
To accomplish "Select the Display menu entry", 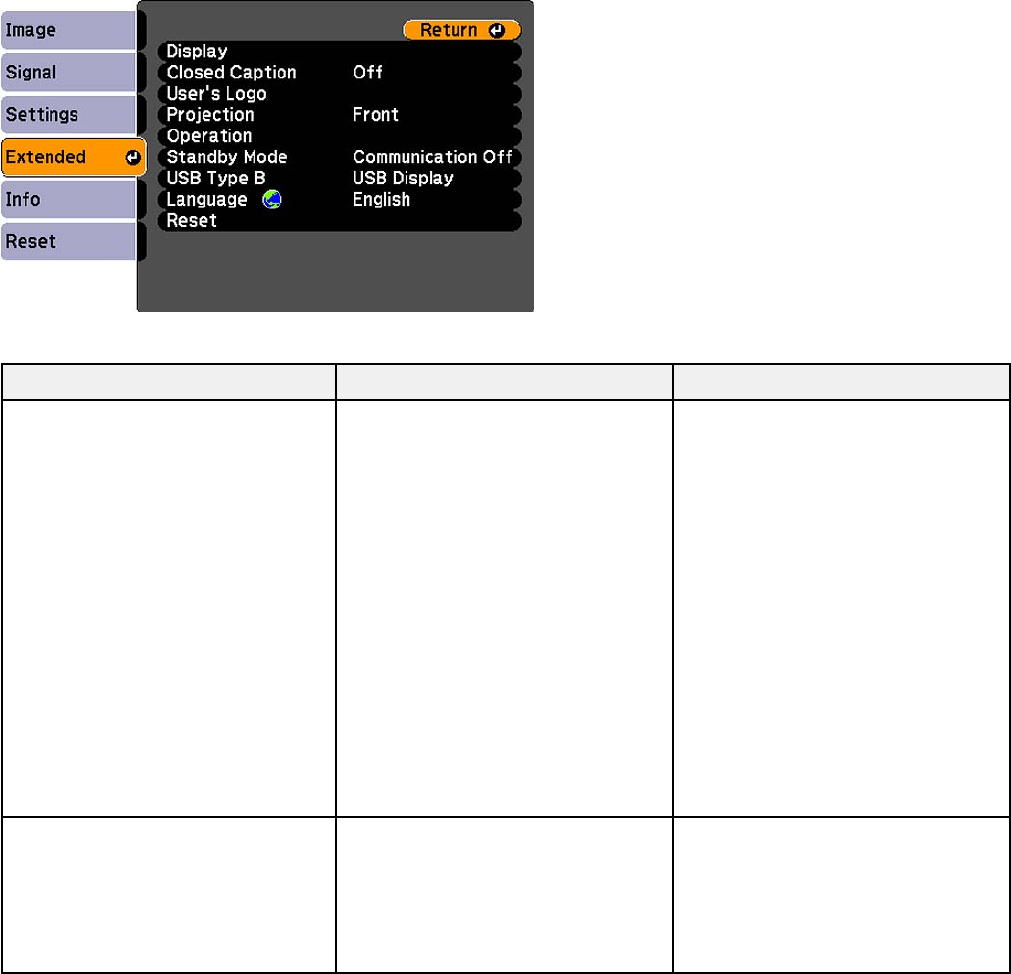I will click(340, 51).
